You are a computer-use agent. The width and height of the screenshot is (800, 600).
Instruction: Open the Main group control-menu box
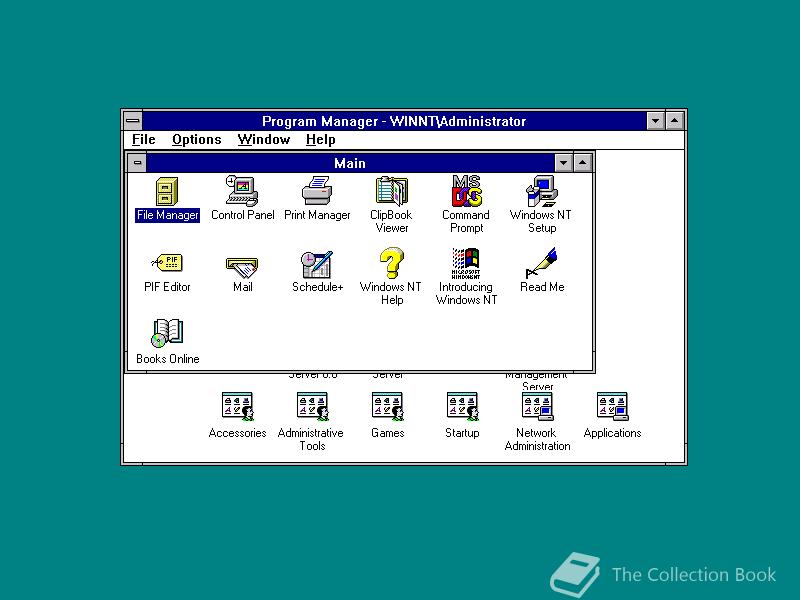point(137,163)
